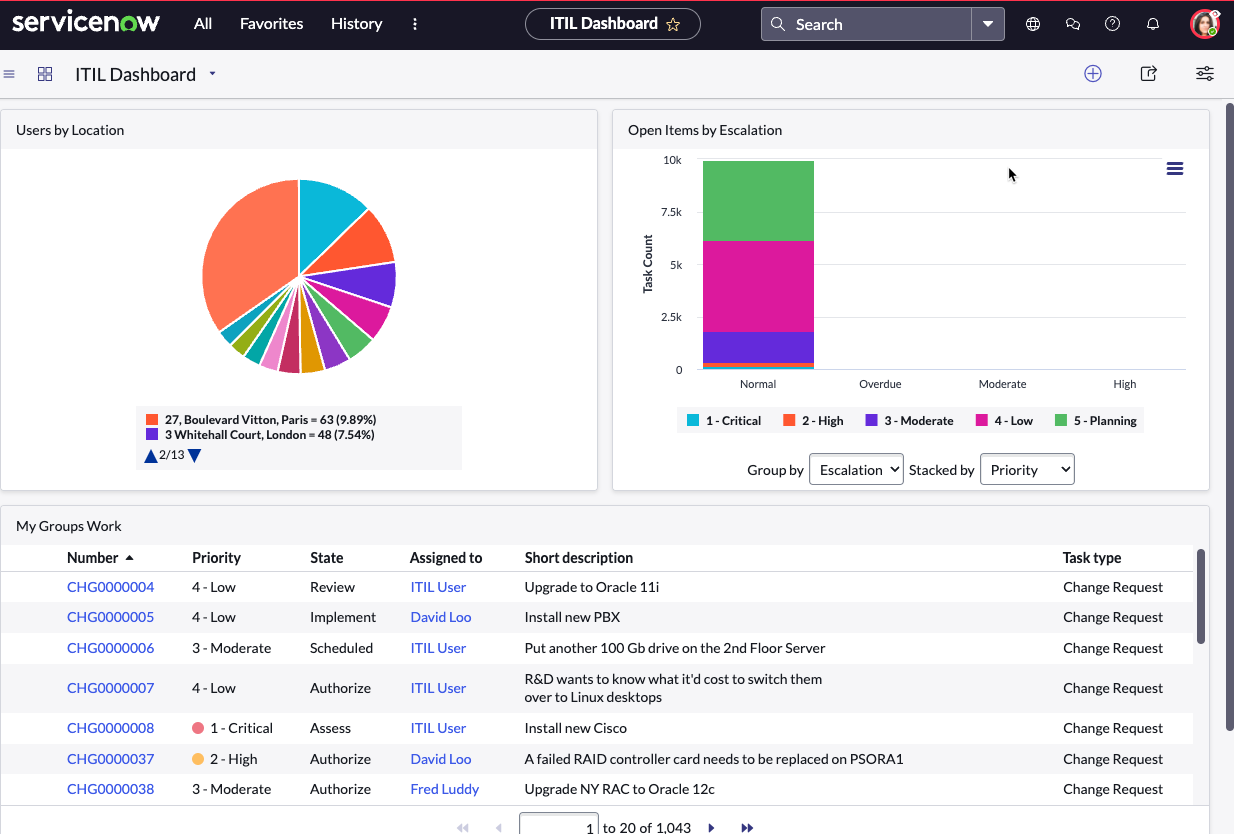Image resolution: width=1234 pixels, height=834 pixels.
Task: Open the Favorites menu
Action: coord(271,24)
